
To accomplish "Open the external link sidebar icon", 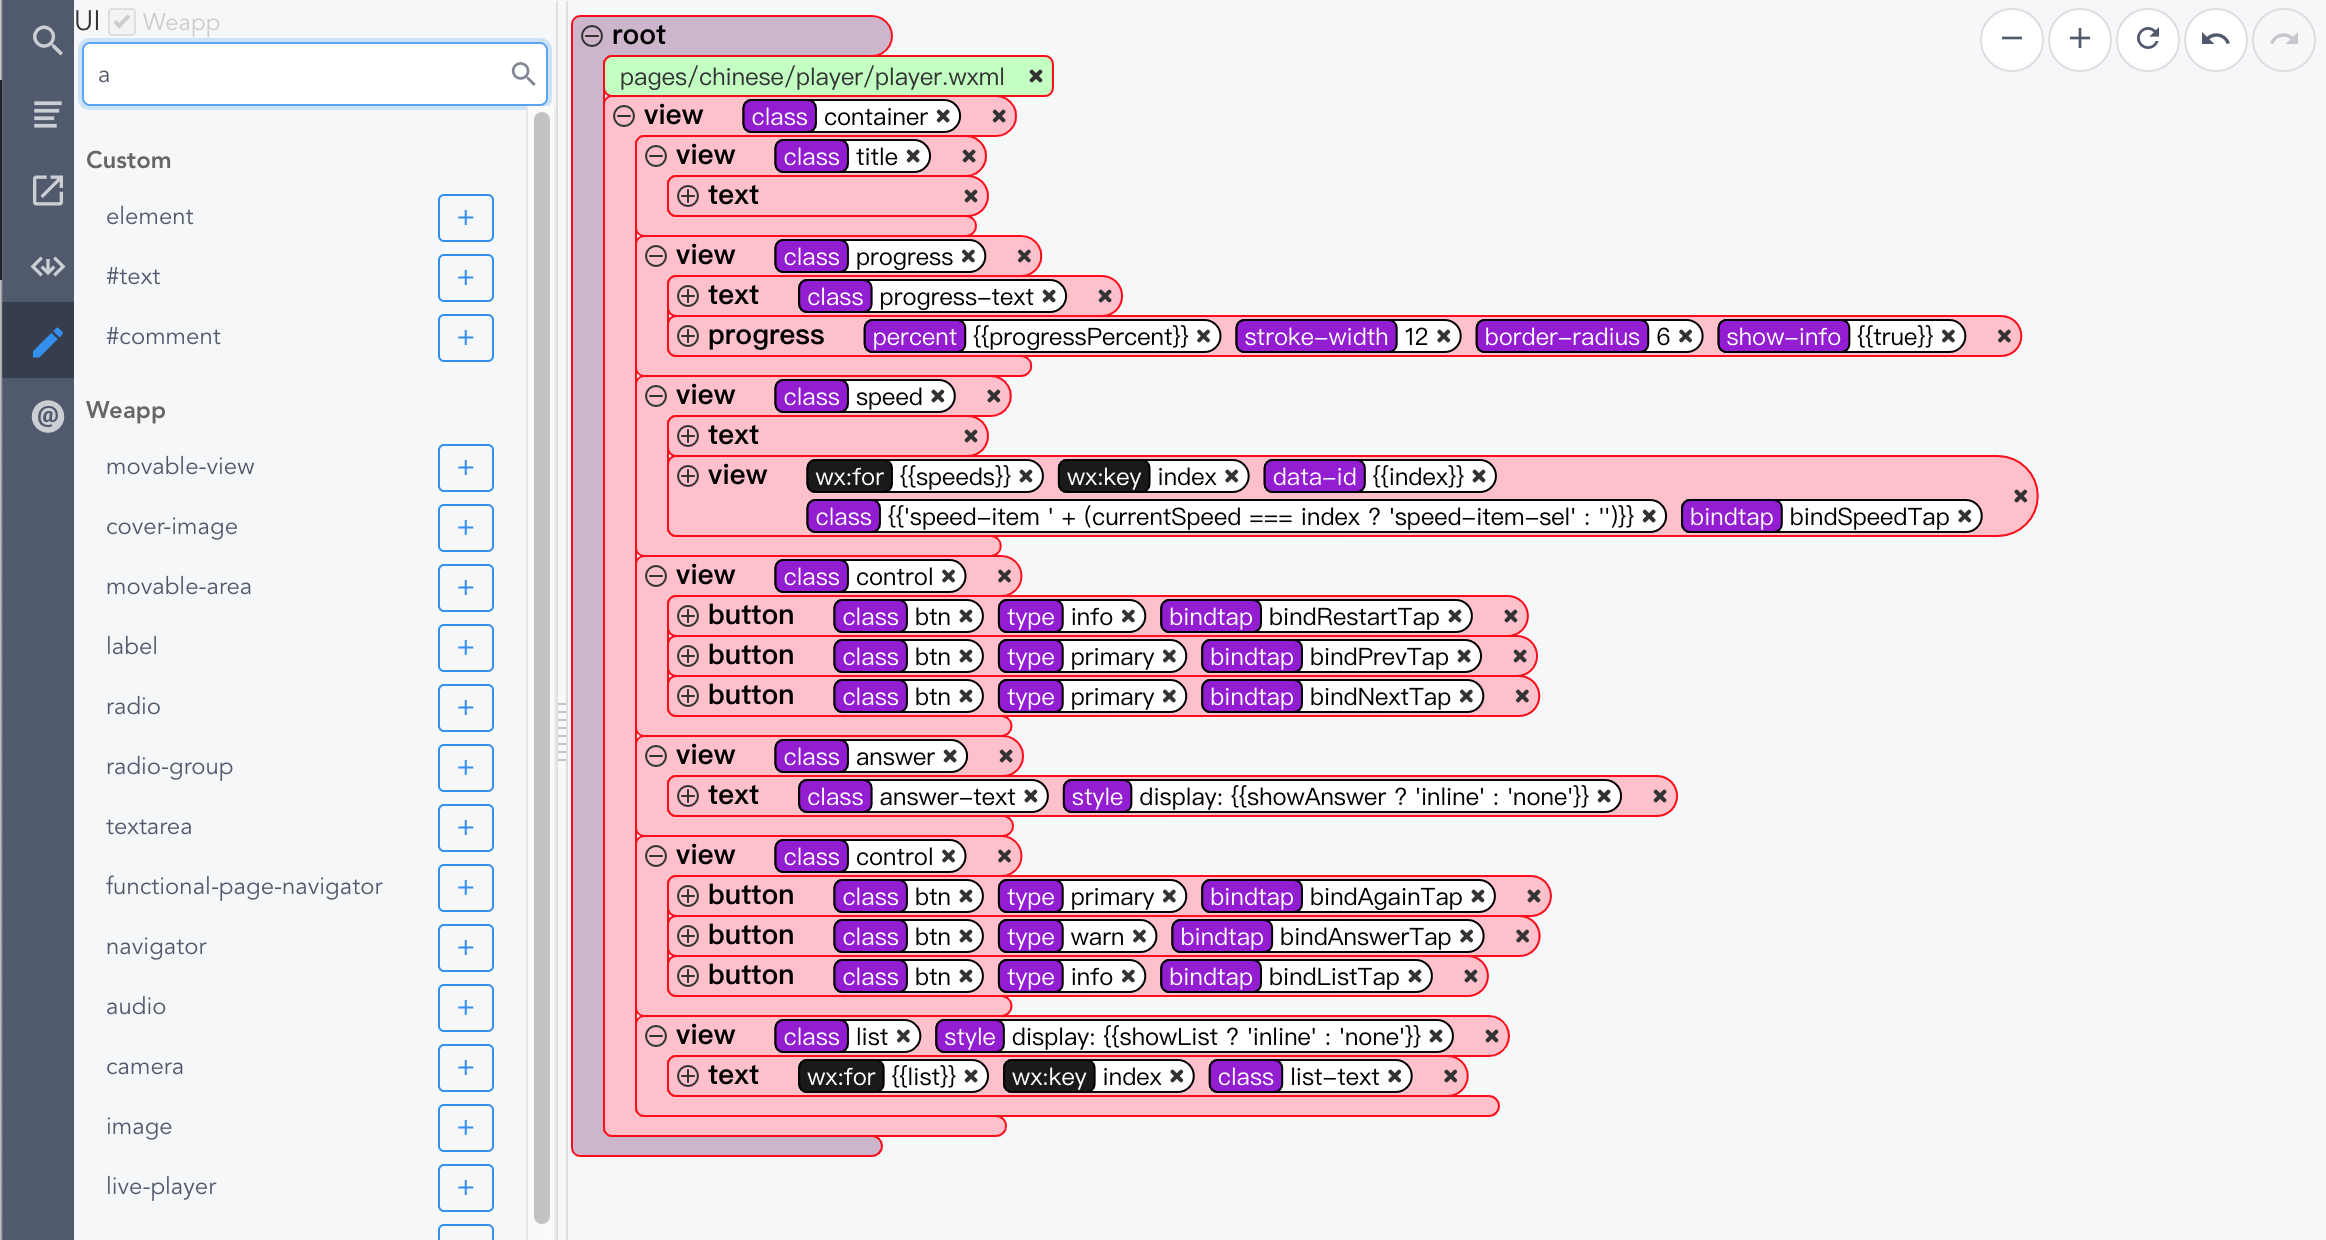I will click(x=46, y=190).
